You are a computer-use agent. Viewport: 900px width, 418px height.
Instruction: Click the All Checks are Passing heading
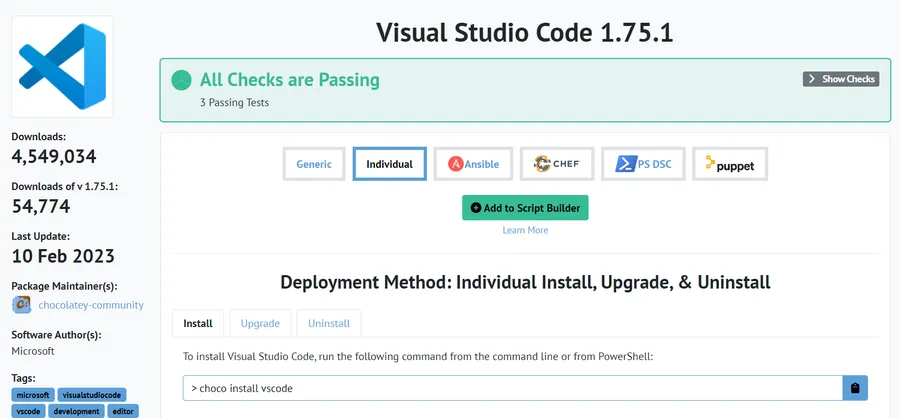pos(290,80)
